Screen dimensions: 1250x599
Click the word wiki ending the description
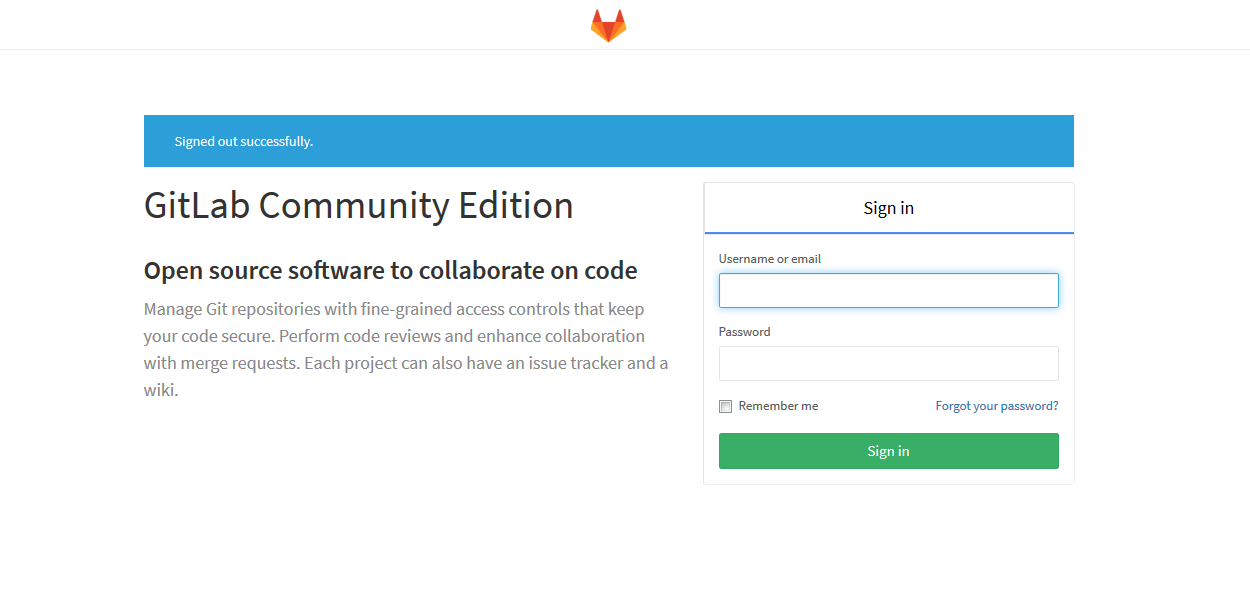[160, 390]
